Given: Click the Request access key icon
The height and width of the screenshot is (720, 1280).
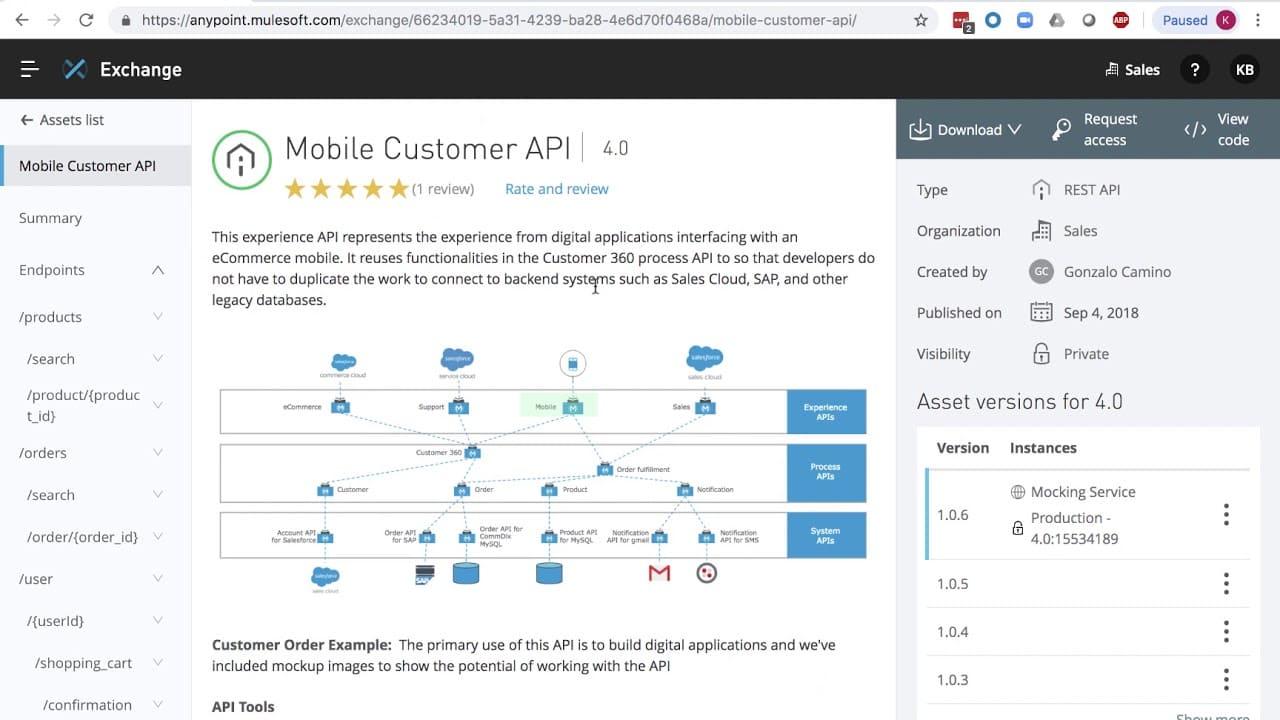Looking at the screenshot, I should tap(1061, 129).
